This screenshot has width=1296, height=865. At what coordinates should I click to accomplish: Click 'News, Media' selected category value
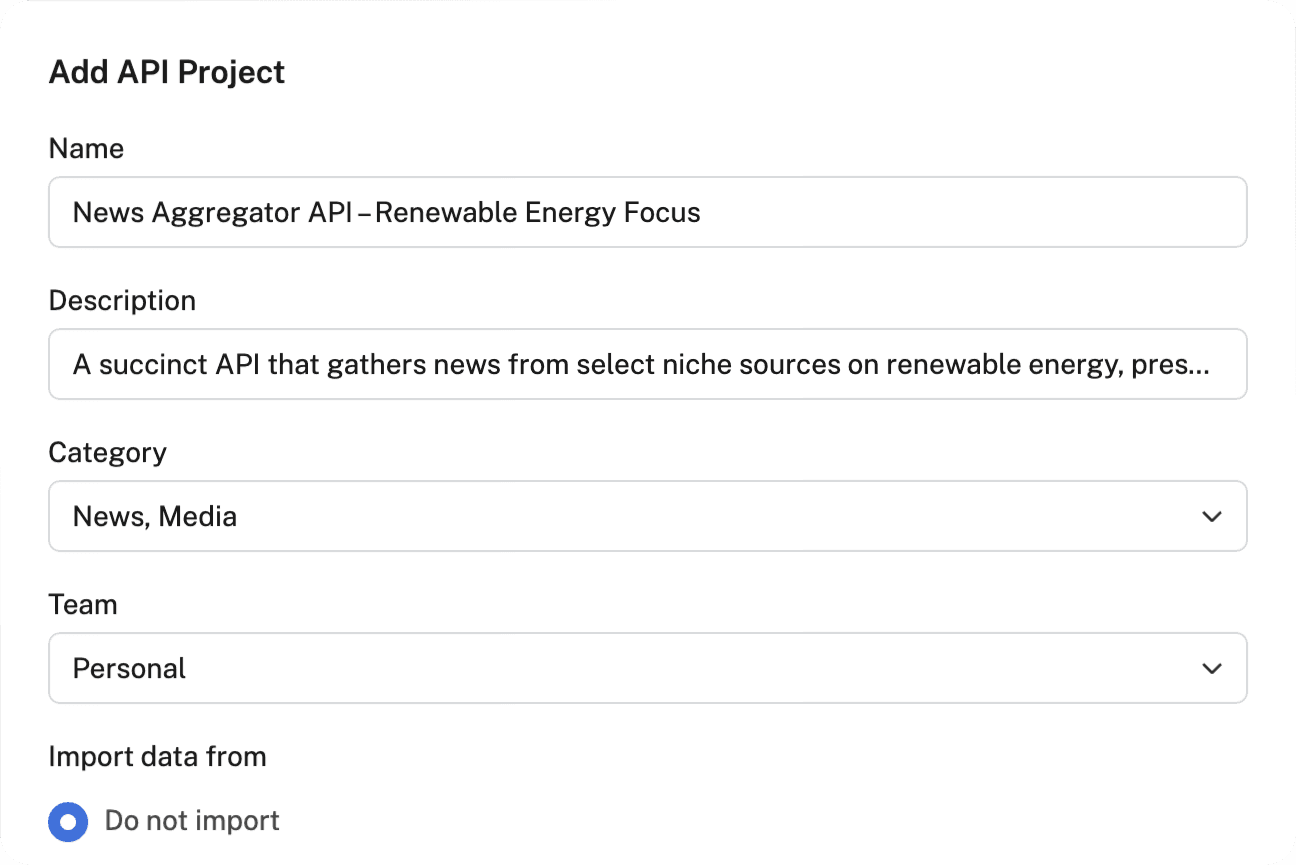[x=155, y=517]
